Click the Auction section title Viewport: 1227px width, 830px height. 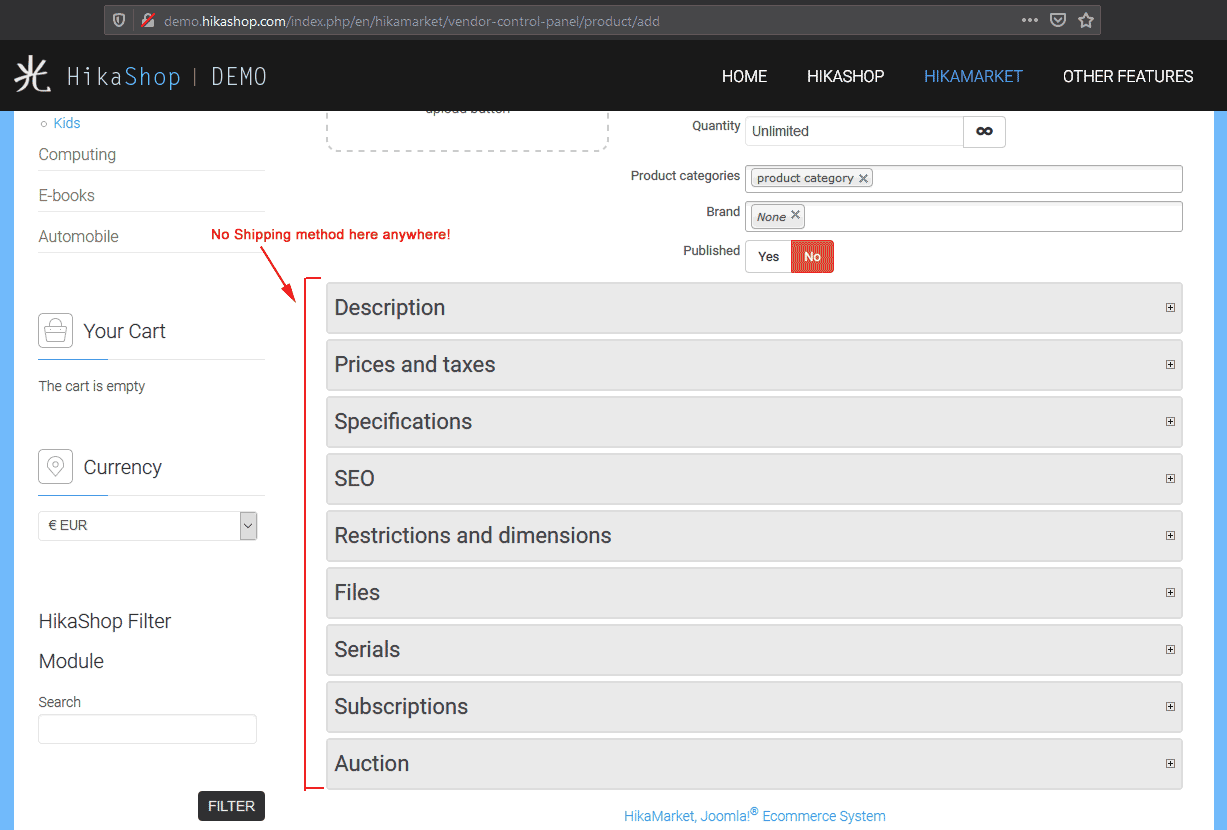click(372, 764)
